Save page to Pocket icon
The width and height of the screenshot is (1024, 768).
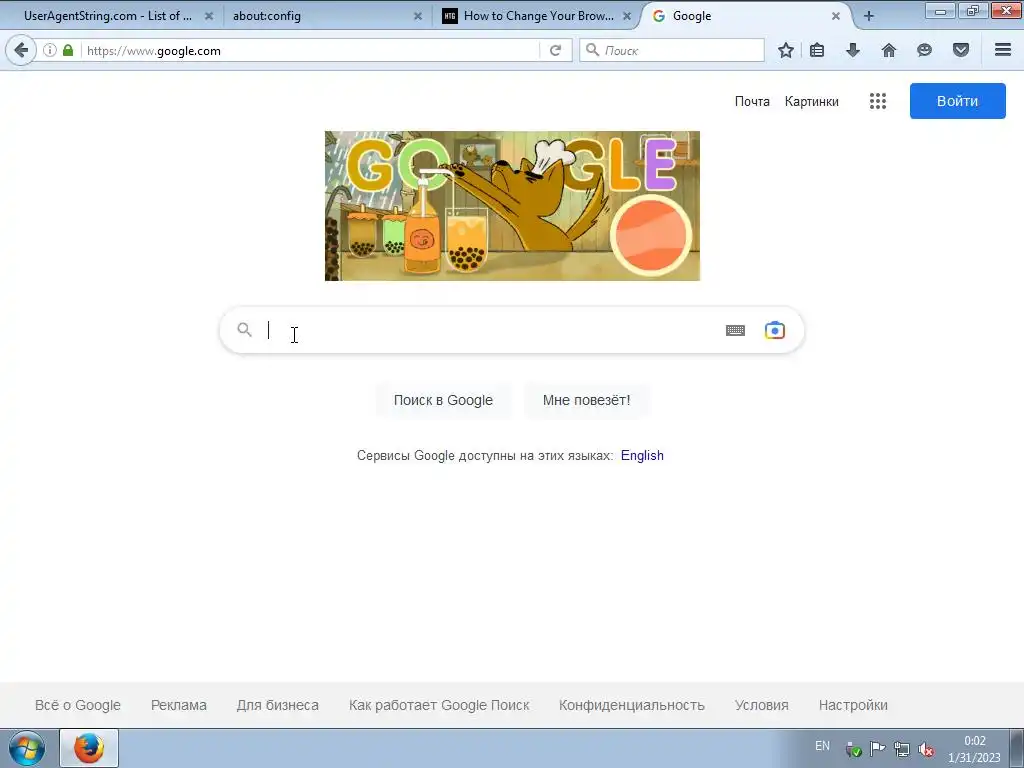(961, 50)
